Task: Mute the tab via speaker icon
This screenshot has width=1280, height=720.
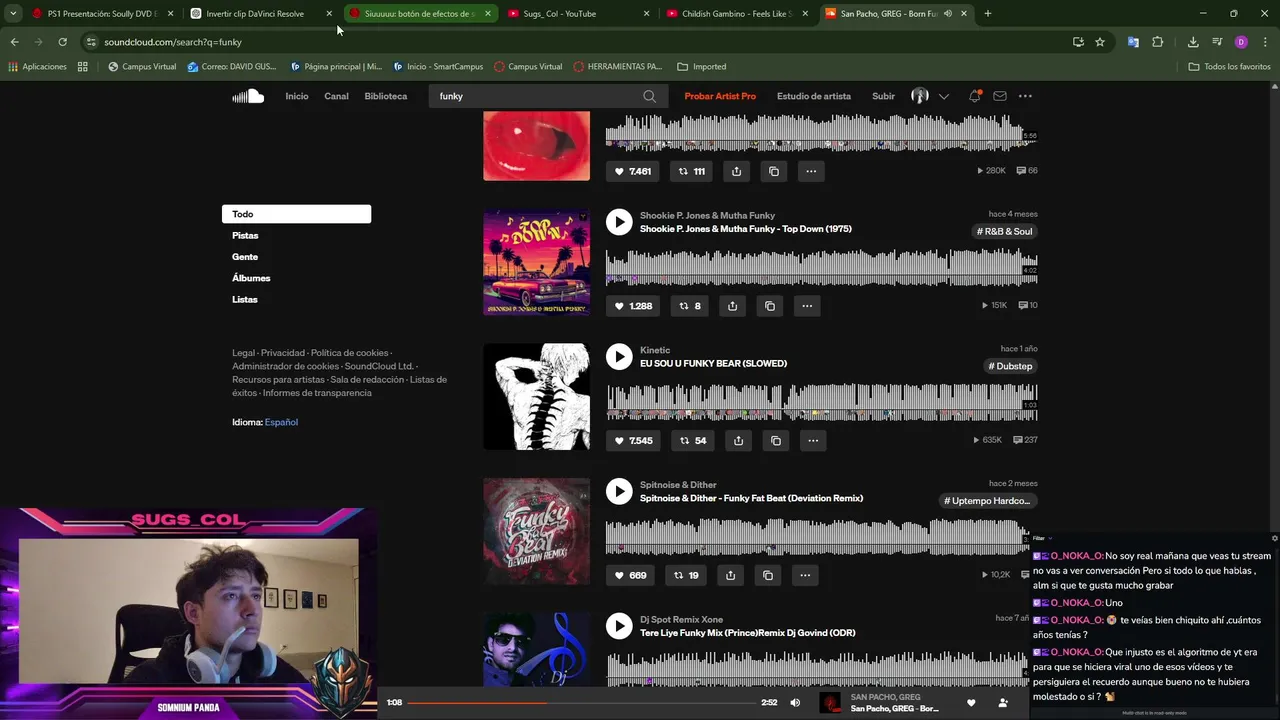Action: [948, 14]
